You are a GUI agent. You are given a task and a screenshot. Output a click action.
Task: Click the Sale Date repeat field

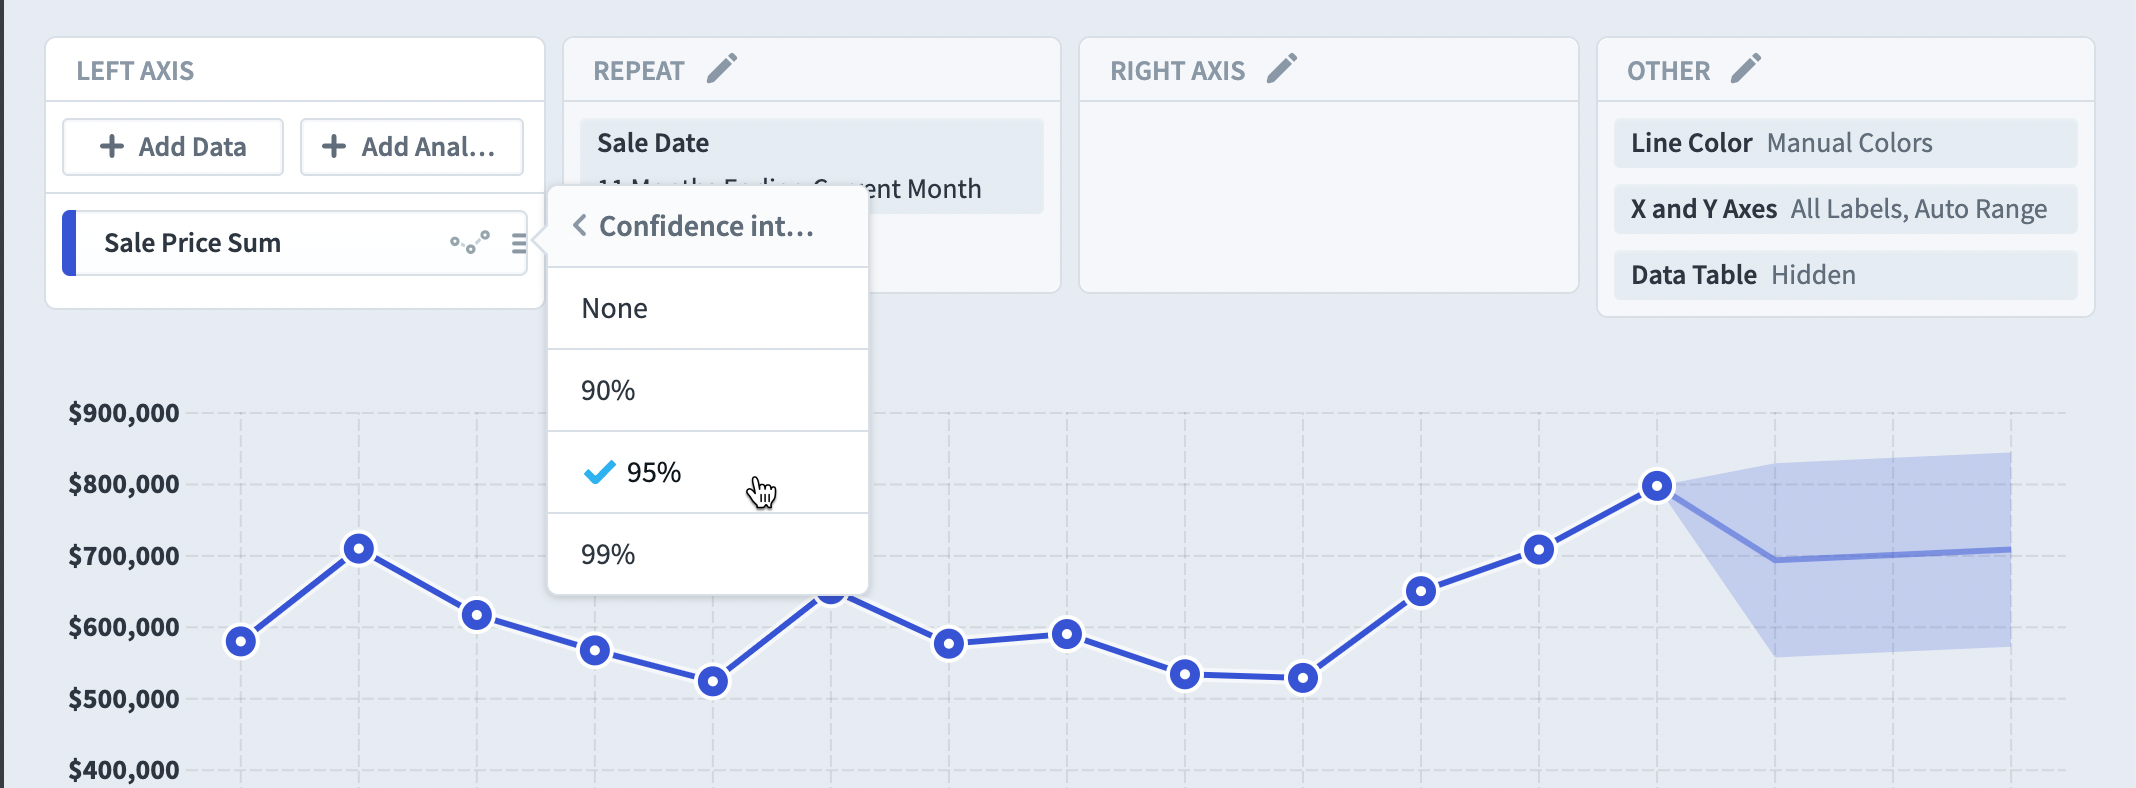pyautogui.click(x=811, y=166)
